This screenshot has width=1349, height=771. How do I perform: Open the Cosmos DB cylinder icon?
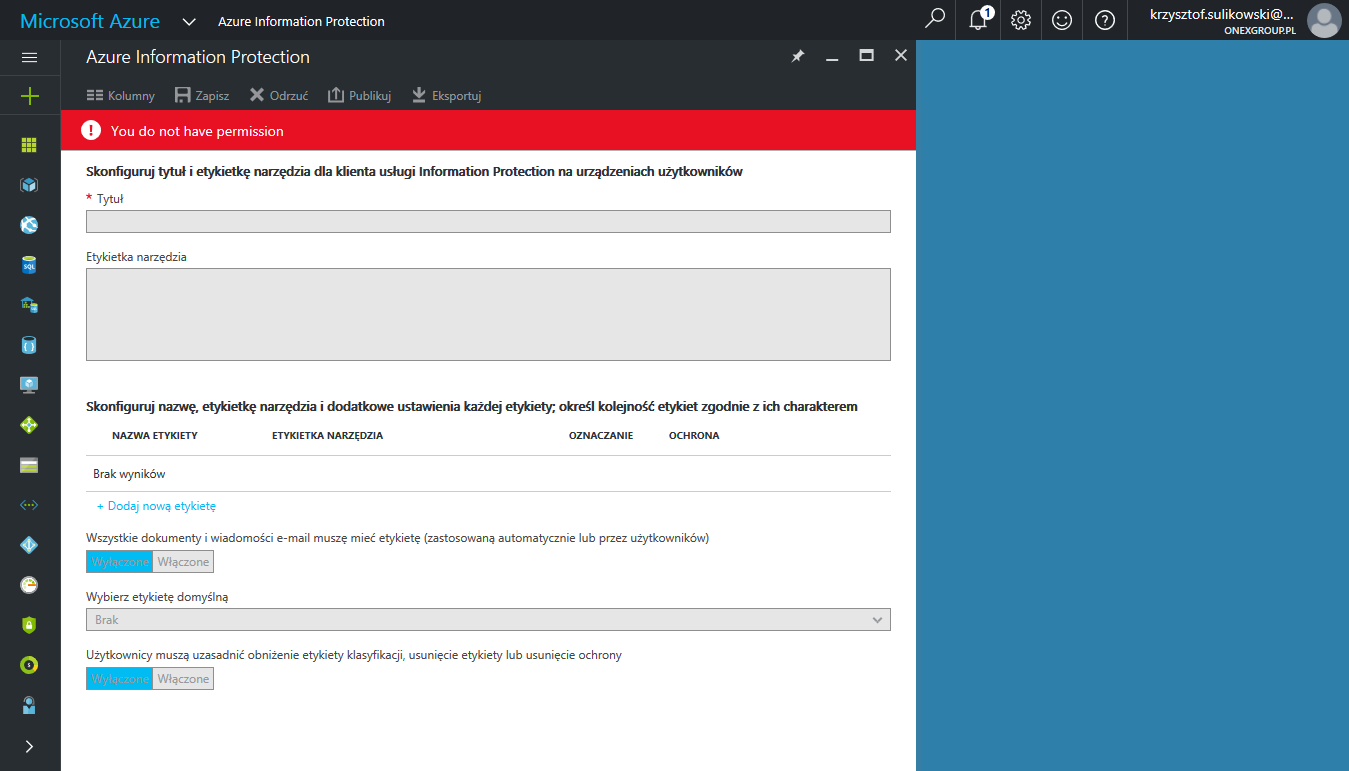pyautogui.click(x=29, y=345)
